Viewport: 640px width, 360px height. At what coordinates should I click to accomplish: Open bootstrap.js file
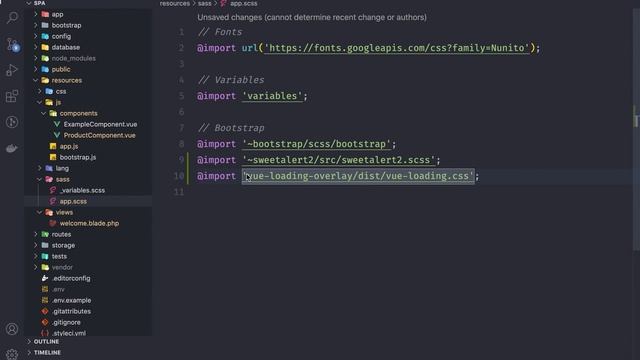pyautogui.click(x=78, y=158)
